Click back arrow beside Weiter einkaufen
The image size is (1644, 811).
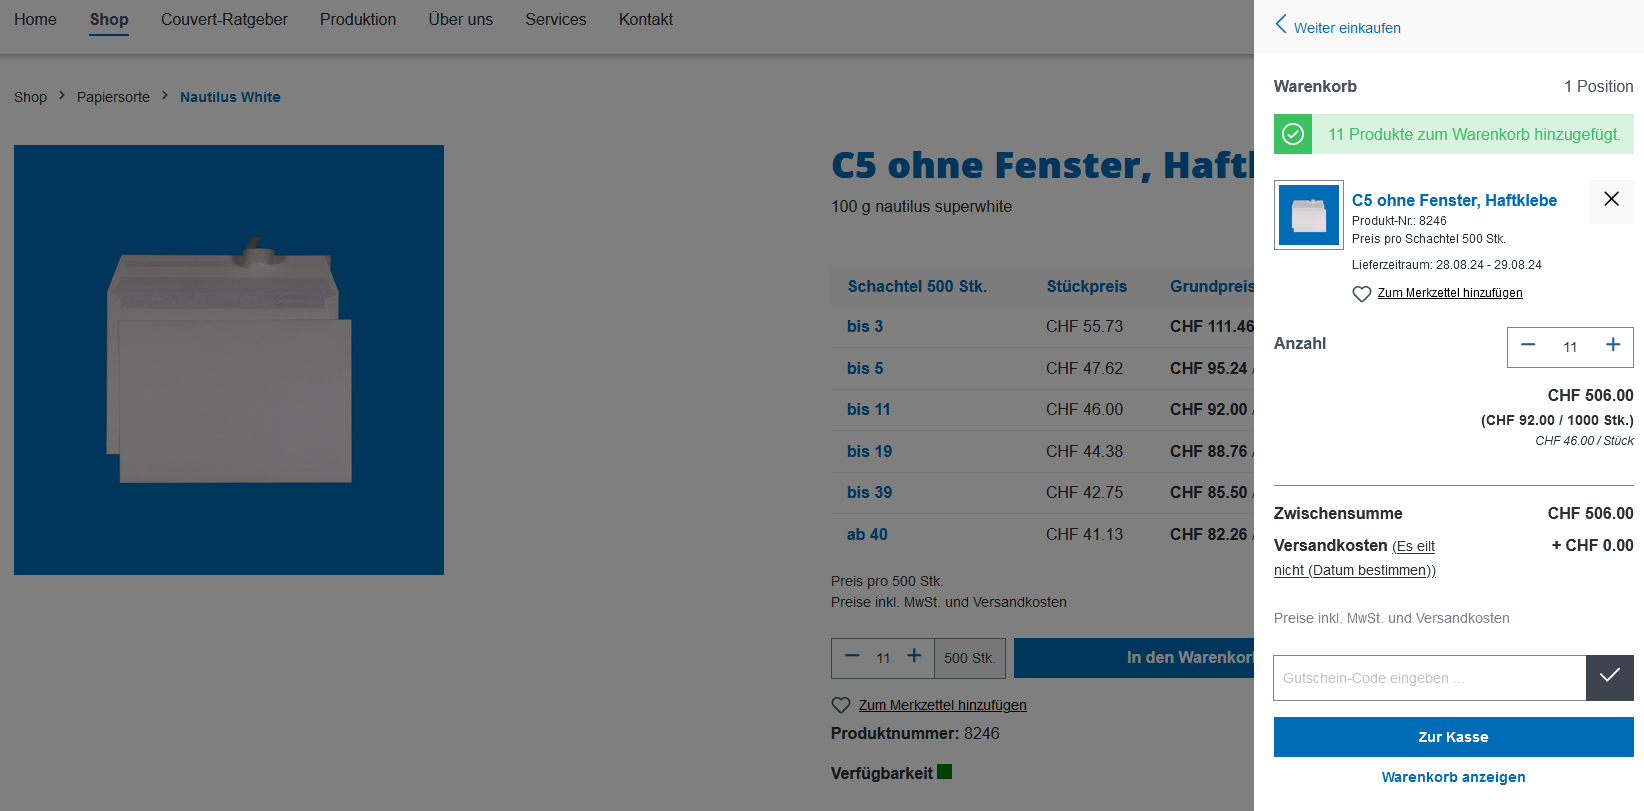(x=1281, y=25)
